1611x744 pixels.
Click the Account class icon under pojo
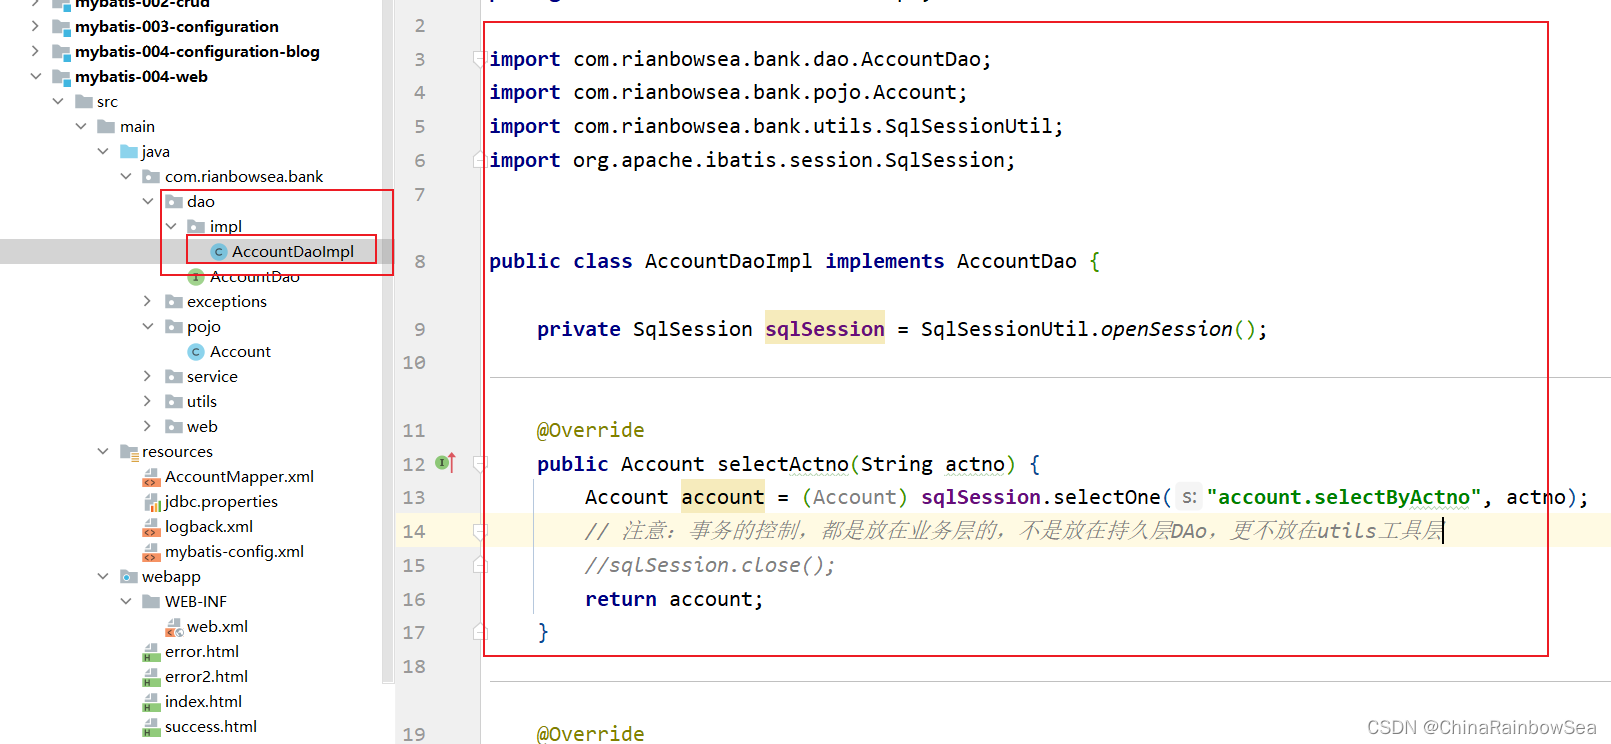(196, 352)
